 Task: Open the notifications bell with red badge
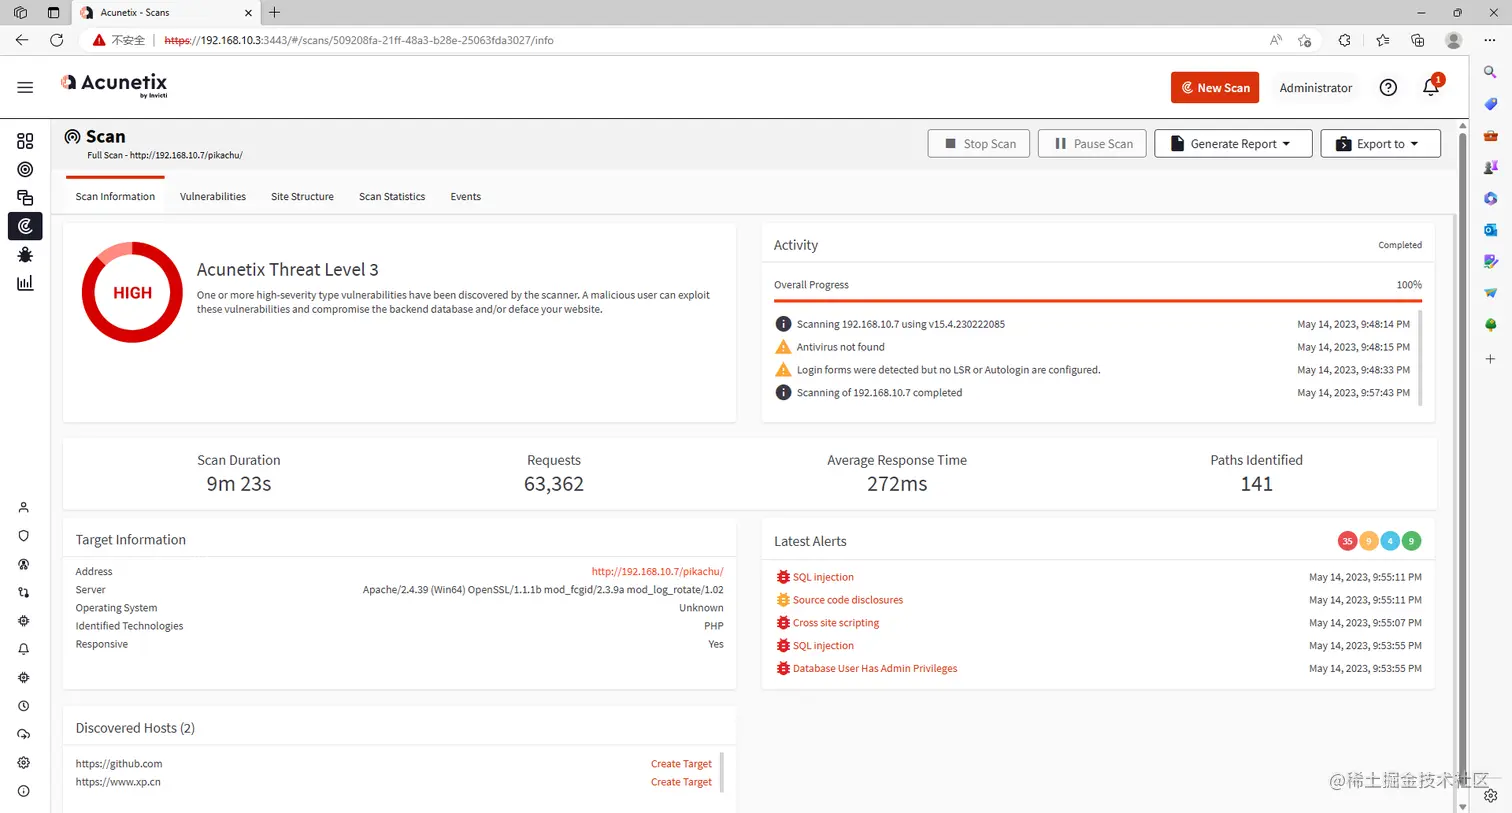tap(1431, 87)
